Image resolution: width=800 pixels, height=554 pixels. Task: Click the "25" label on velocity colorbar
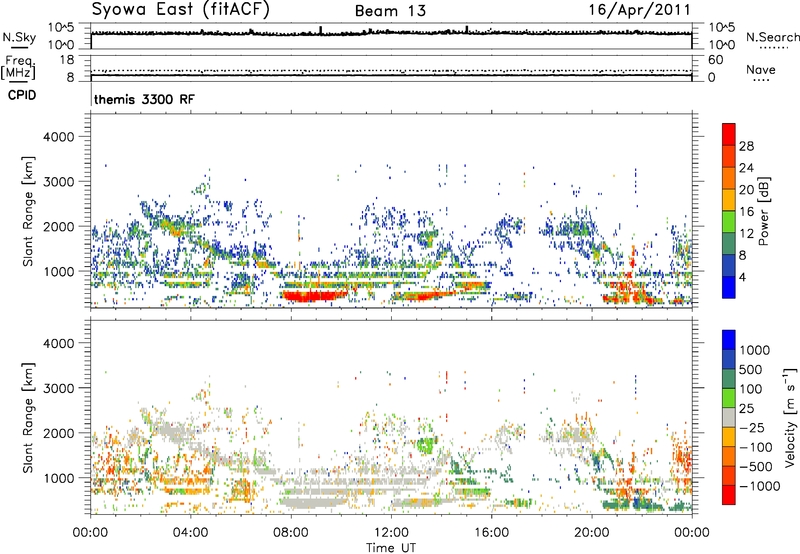coord(746,409)
